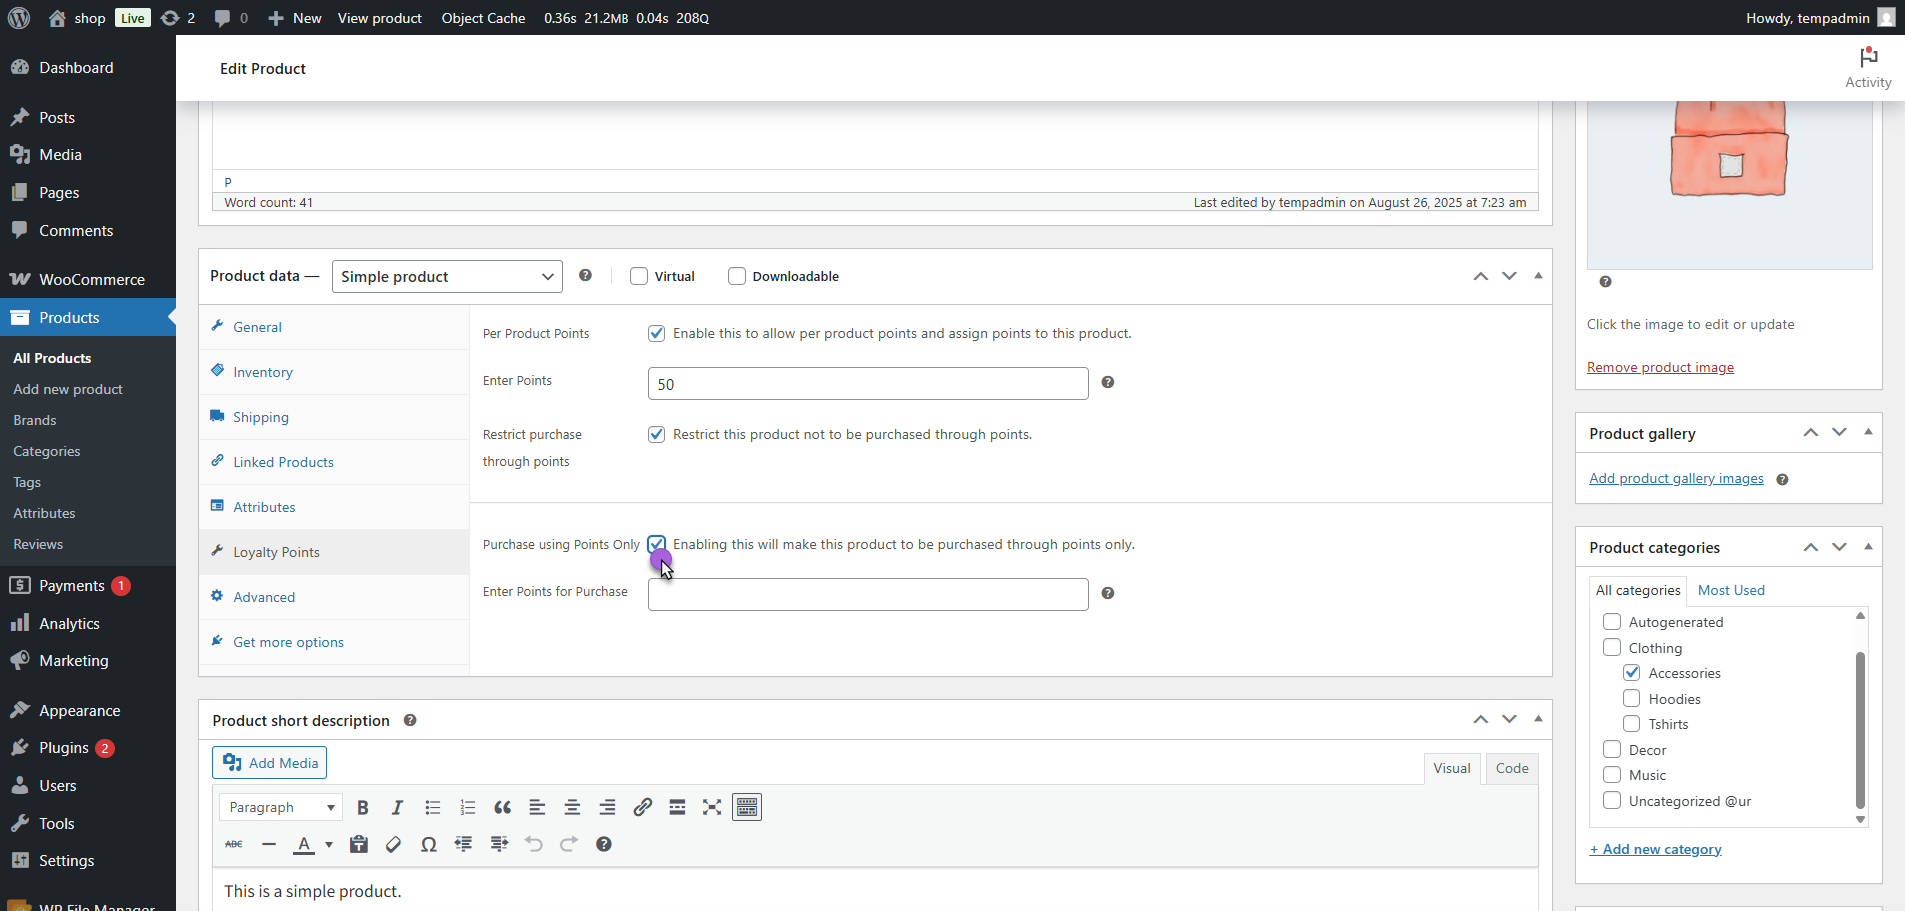Open the Activity panel flag icon
The height and width of the screenshot is (911, 1905).
(x=1867, y=59)
